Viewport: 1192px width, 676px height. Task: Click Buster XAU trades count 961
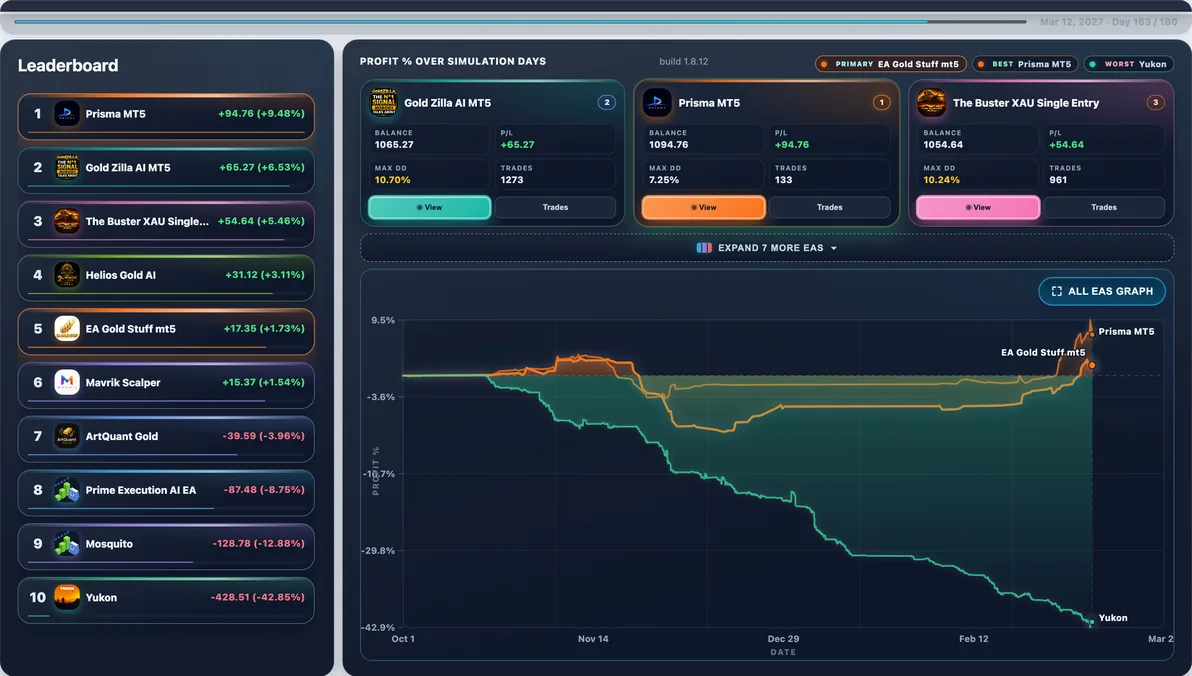click(1058, 180)
